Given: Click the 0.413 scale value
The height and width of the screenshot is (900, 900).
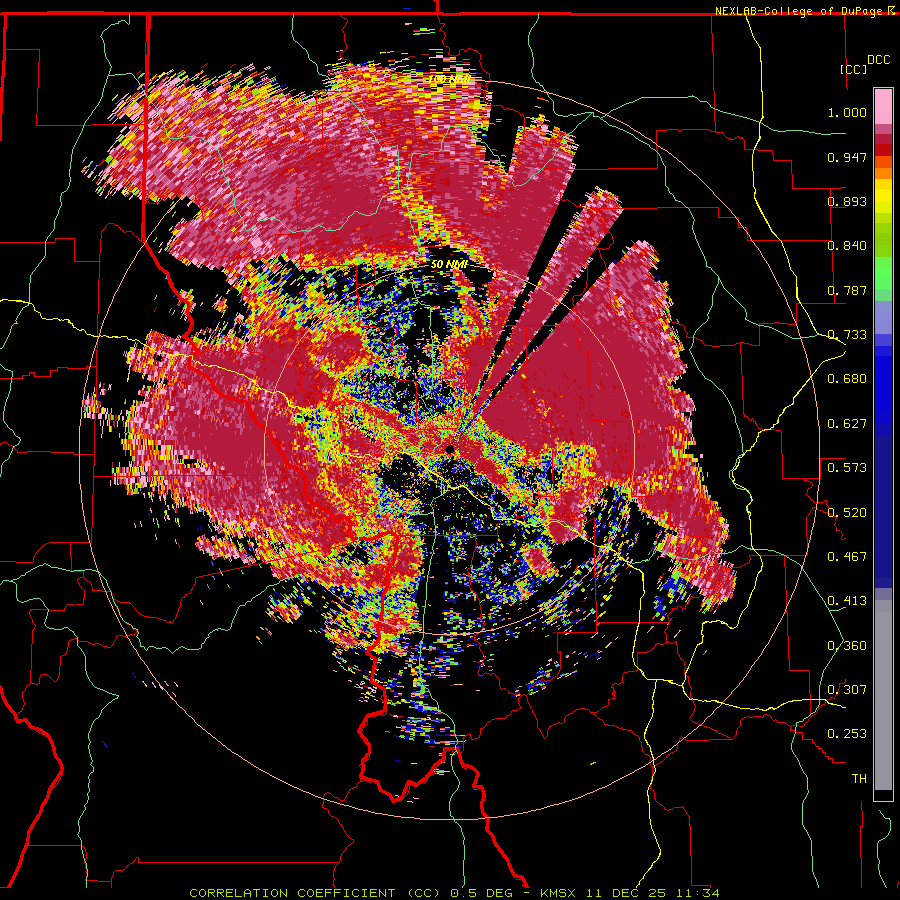Looking at the screenshot, I should [847, 601].
